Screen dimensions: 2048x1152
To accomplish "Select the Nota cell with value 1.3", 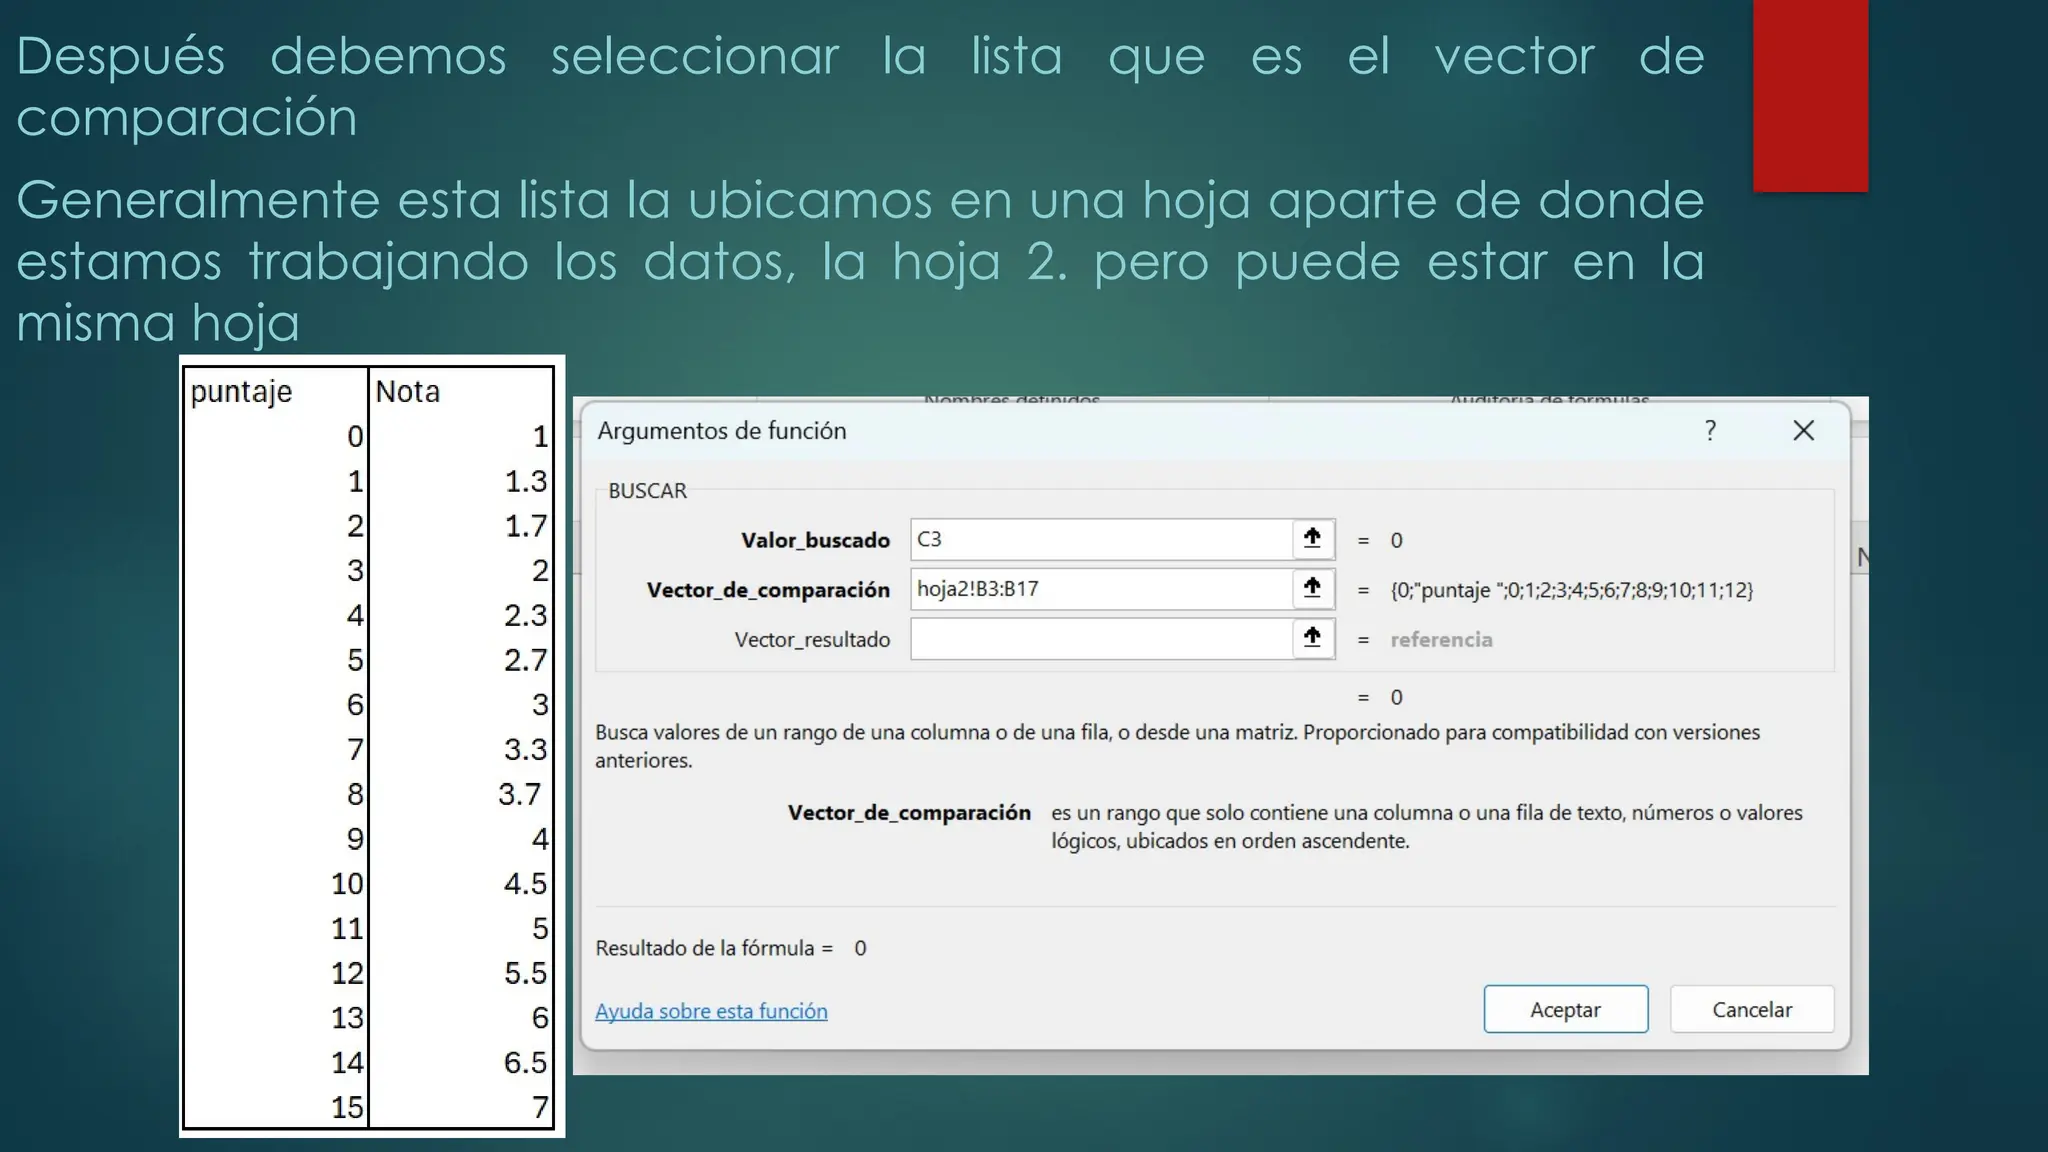I will point(461,481).
